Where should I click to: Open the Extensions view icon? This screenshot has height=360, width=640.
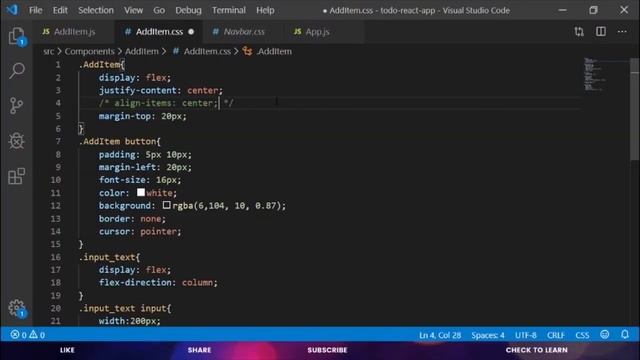(x=16, y=176)
